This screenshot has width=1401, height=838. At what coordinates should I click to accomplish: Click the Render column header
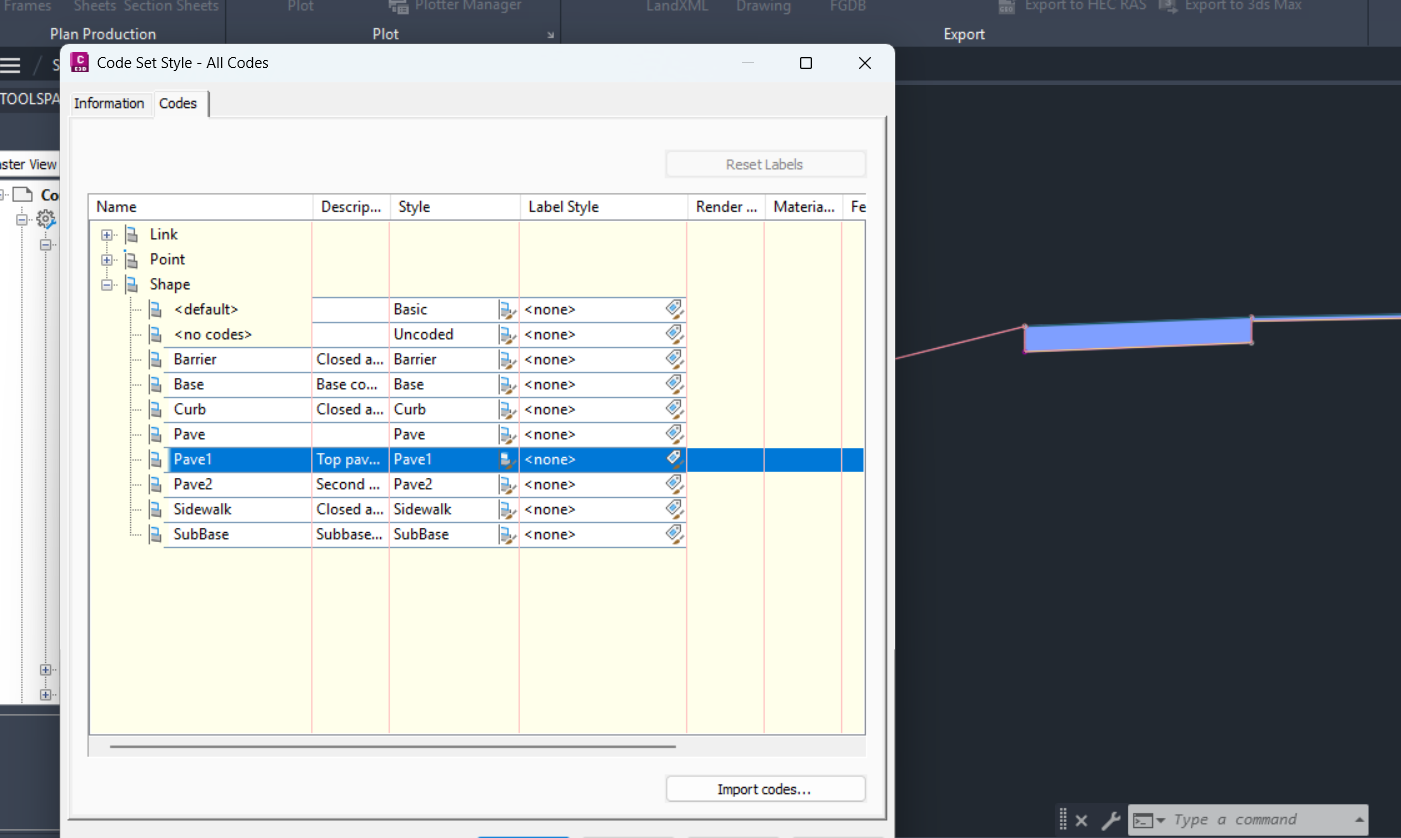726,207
